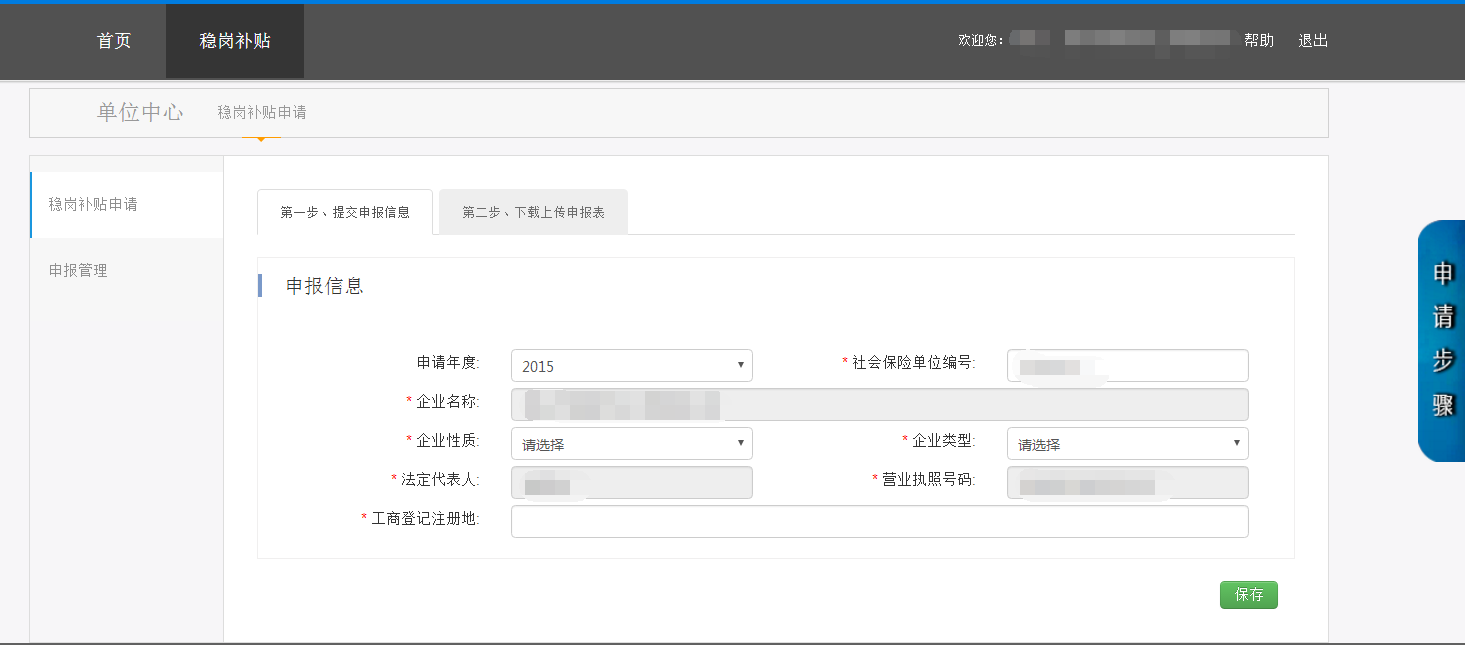
Task: Open the 申请步骤 floating side panel
Action: pos(1442,341)
